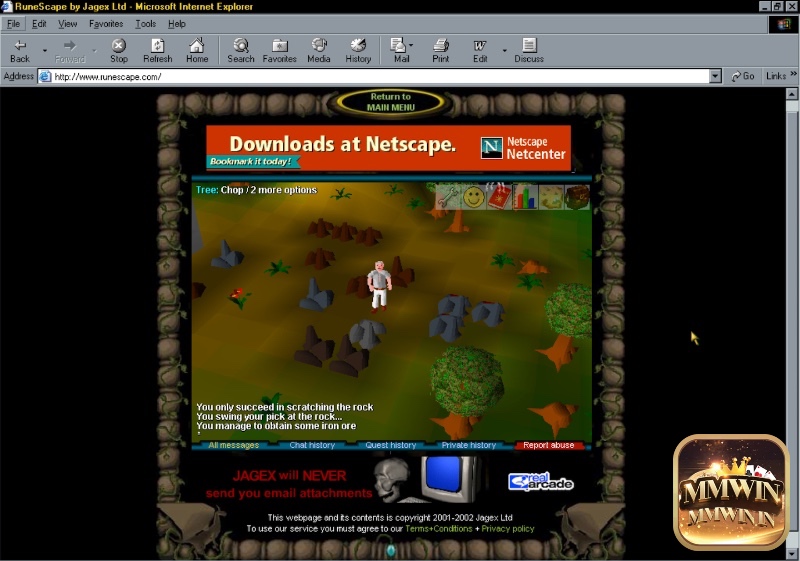
Task: Open the Forward button history dropdown arrow
Action: pyautogui.click(x=94, y=50)
